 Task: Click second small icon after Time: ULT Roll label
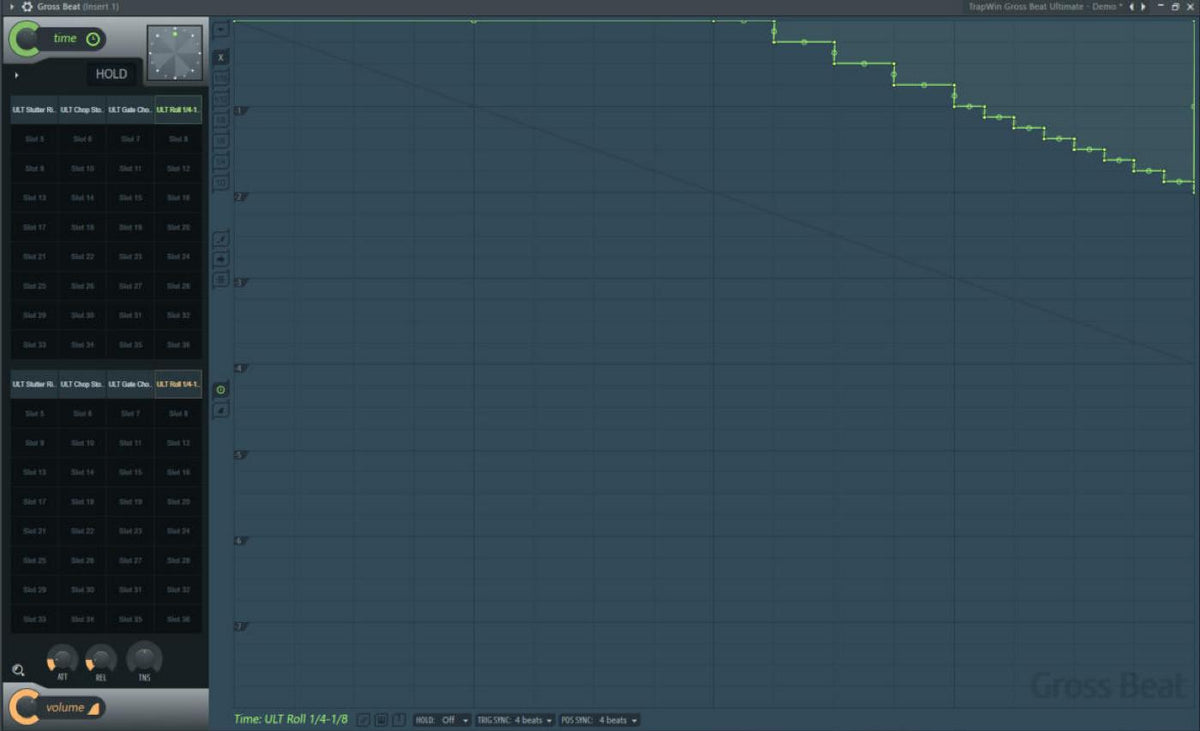(x=381, y=720)
